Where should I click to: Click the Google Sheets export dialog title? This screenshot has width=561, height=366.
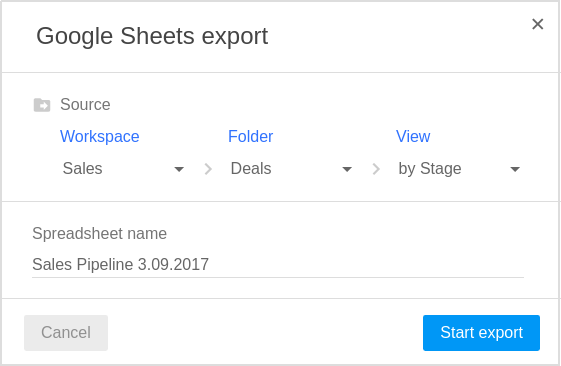(152, 36)
